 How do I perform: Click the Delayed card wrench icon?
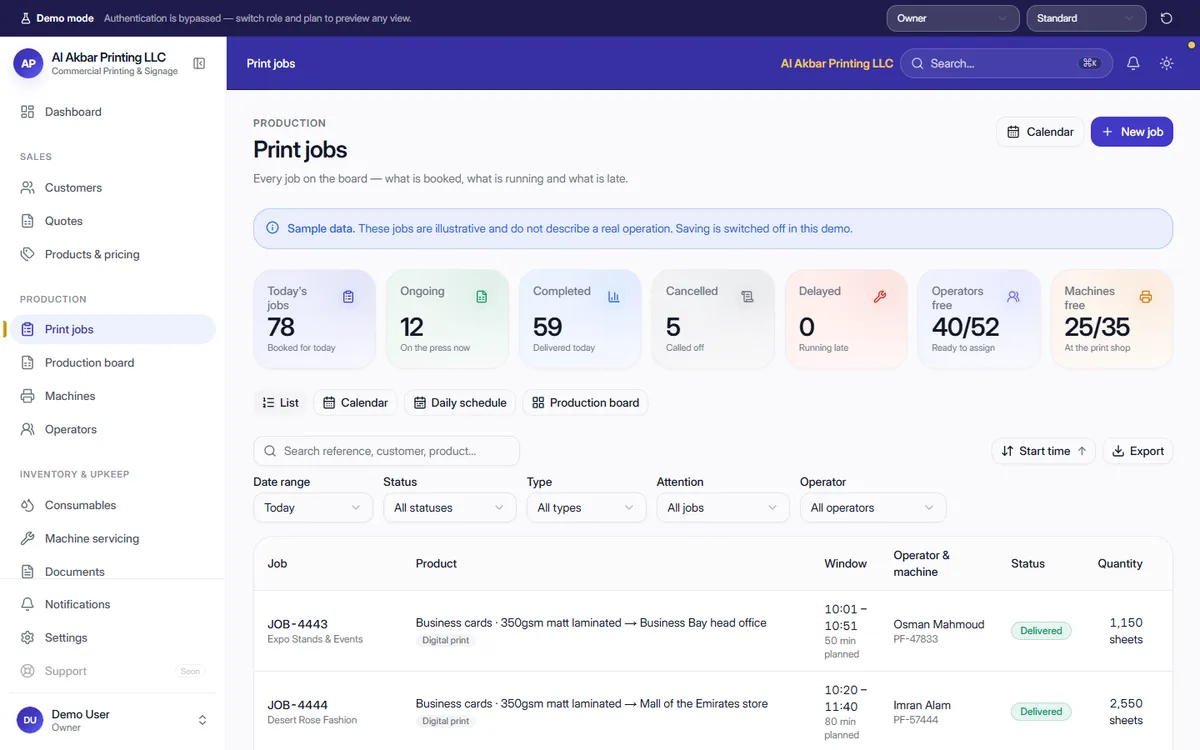coord(880,297)
